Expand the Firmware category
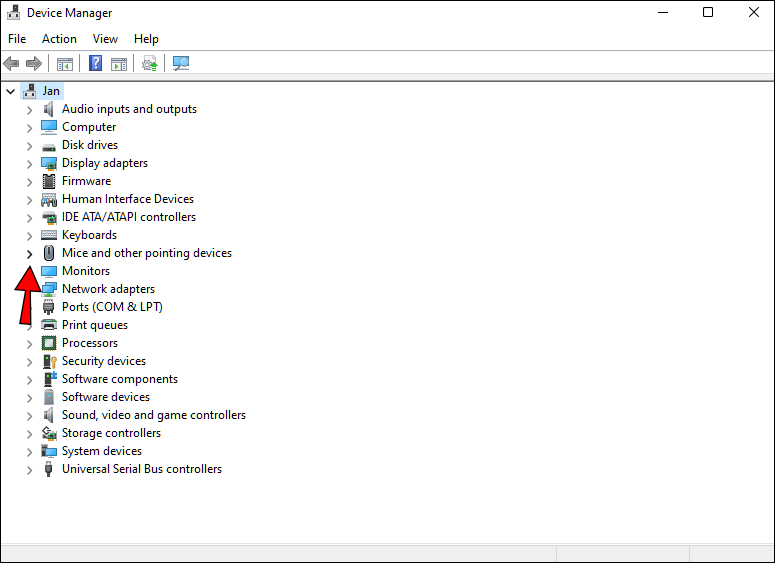 point(29,182)
